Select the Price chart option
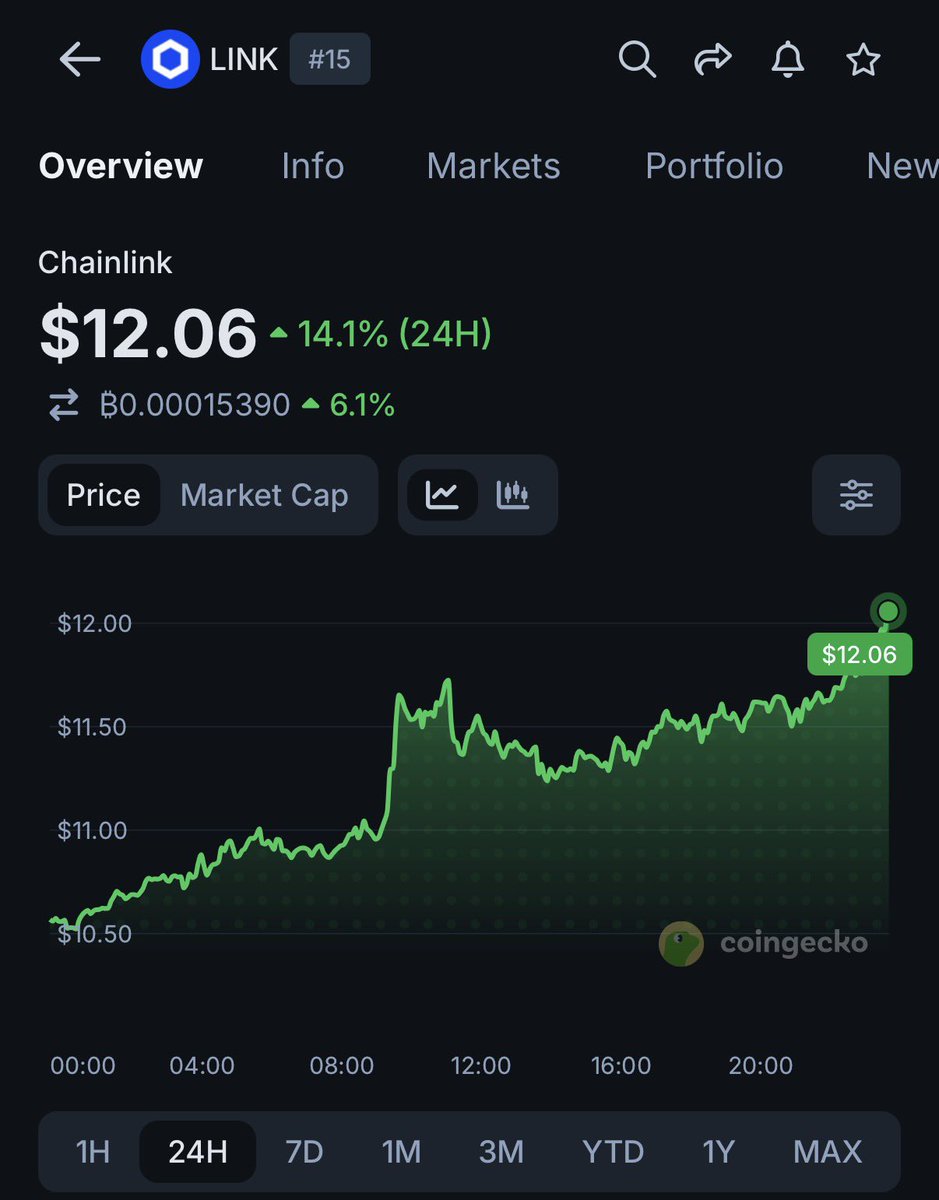The width and height of the screenshot is (939, 1200). pyautogui.click(x=103, y=495)
